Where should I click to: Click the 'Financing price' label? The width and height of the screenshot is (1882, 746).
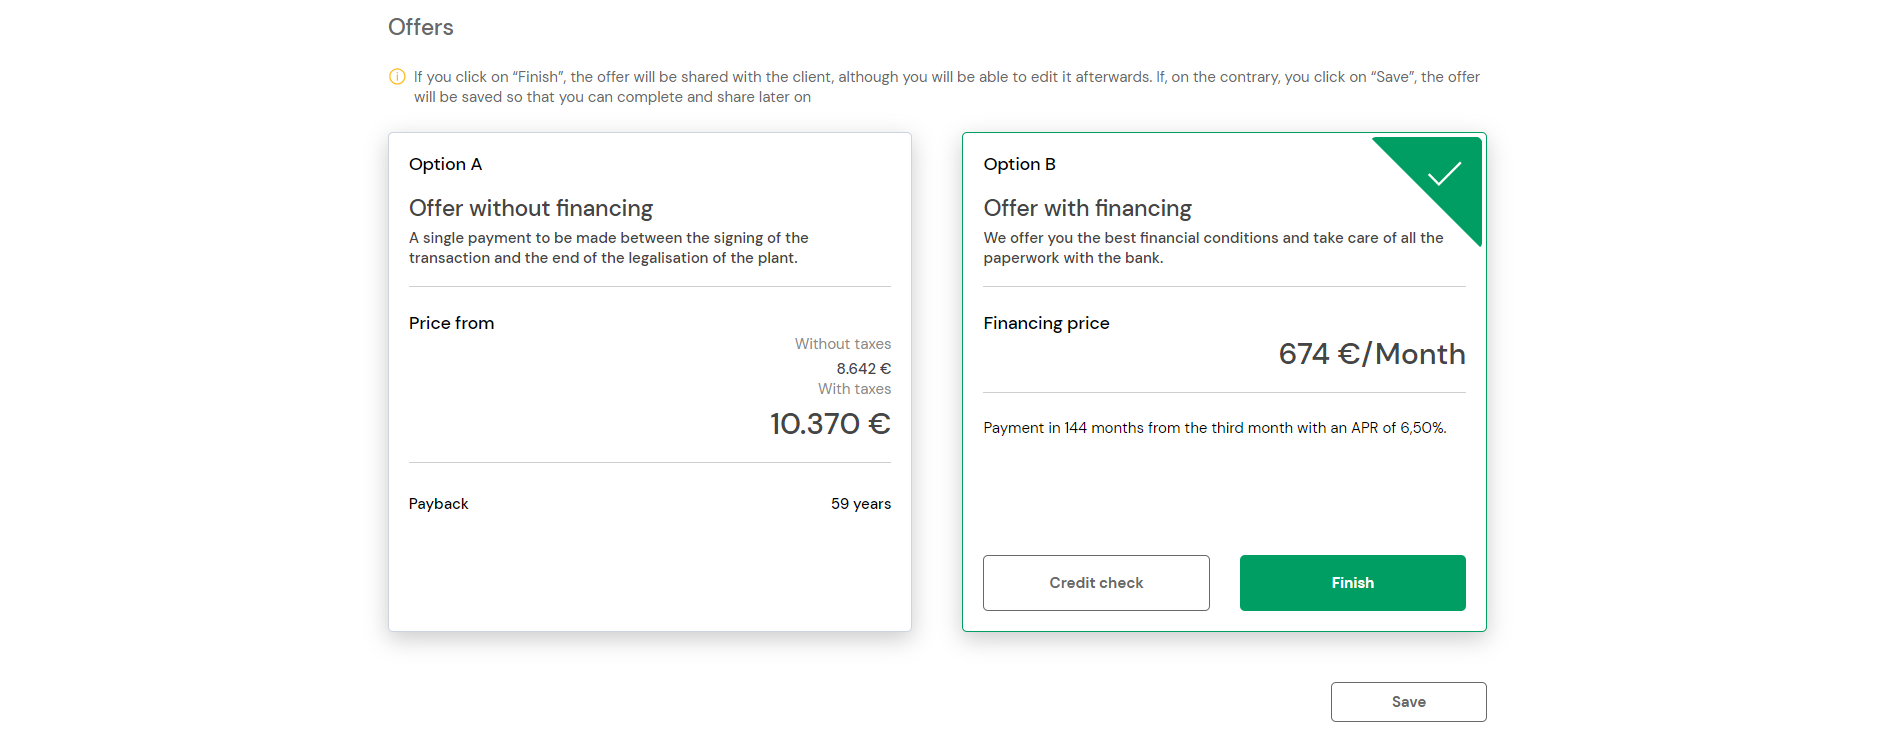[1046, 323]
